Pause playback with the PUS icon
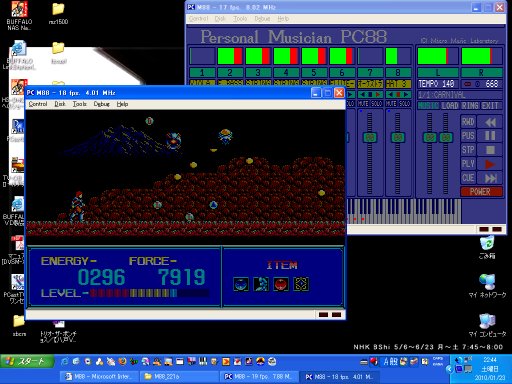Viewport: 512px width, 384px height. click(x=490, y=136)
